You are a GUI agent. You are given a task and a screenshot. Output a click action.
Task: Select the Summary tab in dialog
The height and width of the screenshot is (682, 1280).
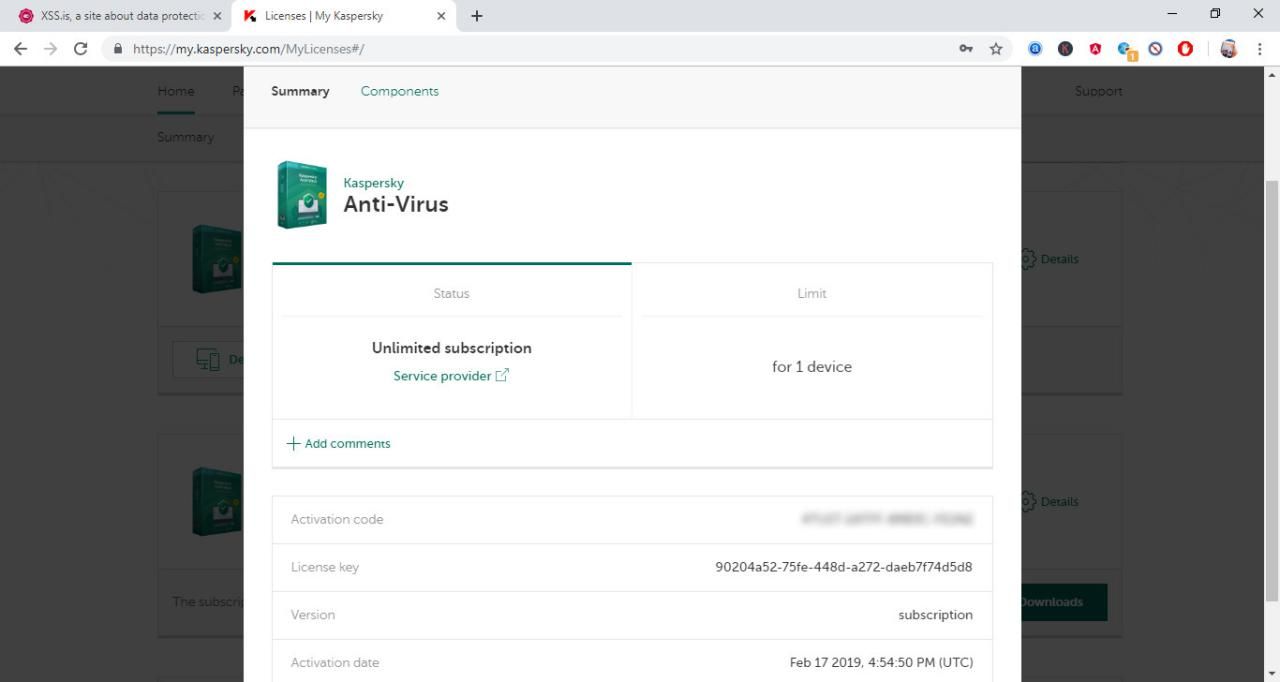300,91
